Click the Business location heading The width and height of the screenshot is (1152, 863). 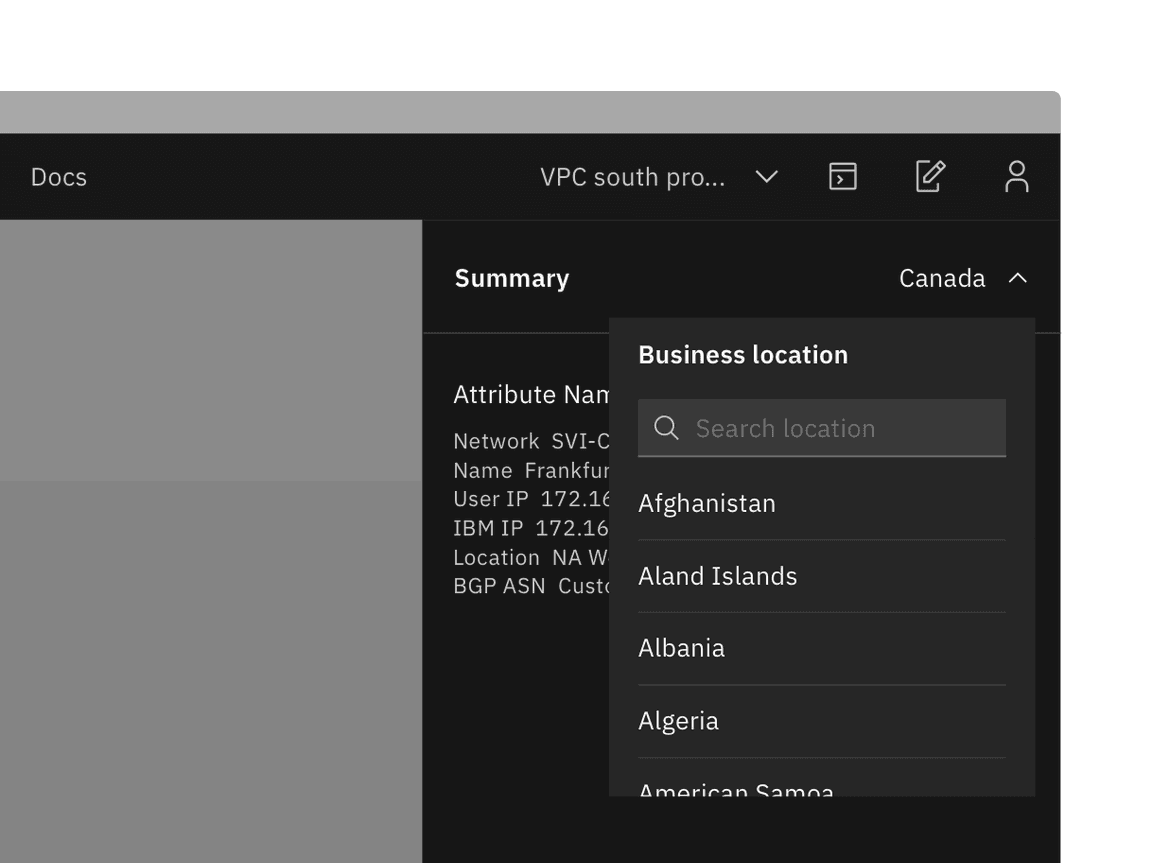[x=742, y=355]
